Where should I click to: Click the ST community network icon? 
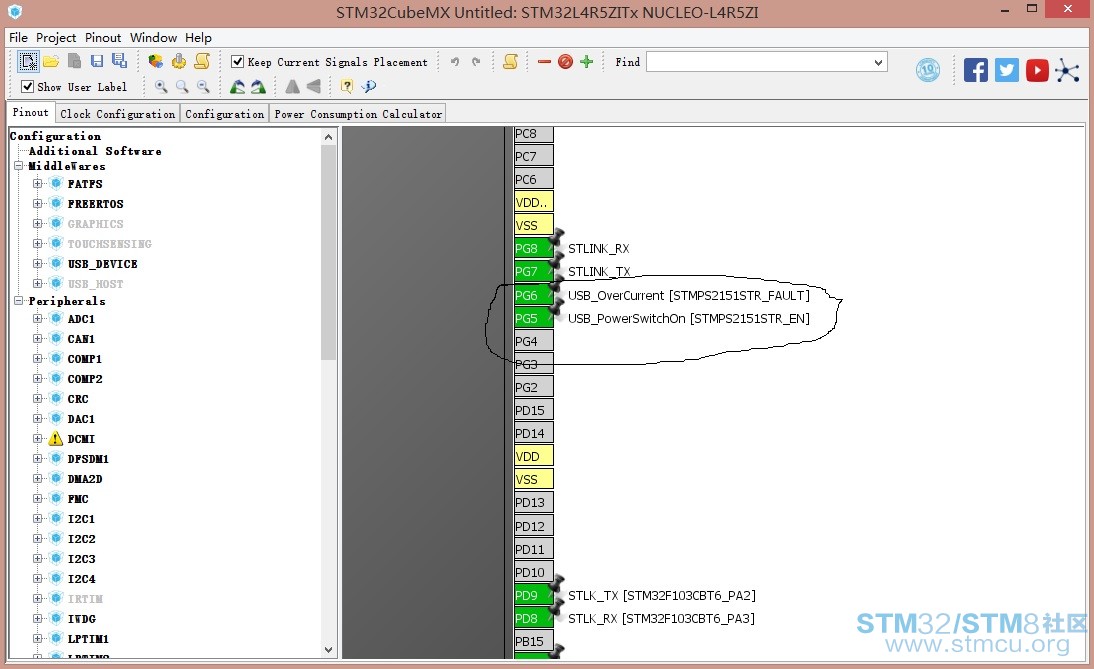[x=1067, y=70]
